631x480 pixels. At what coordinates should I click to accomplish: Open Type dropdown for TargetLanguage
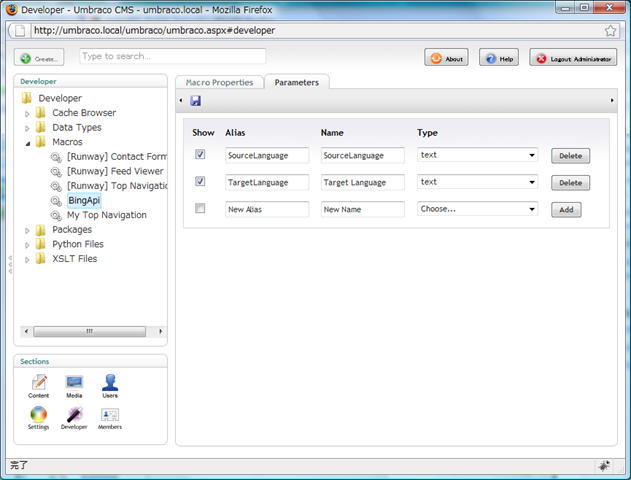pos(478,182)
